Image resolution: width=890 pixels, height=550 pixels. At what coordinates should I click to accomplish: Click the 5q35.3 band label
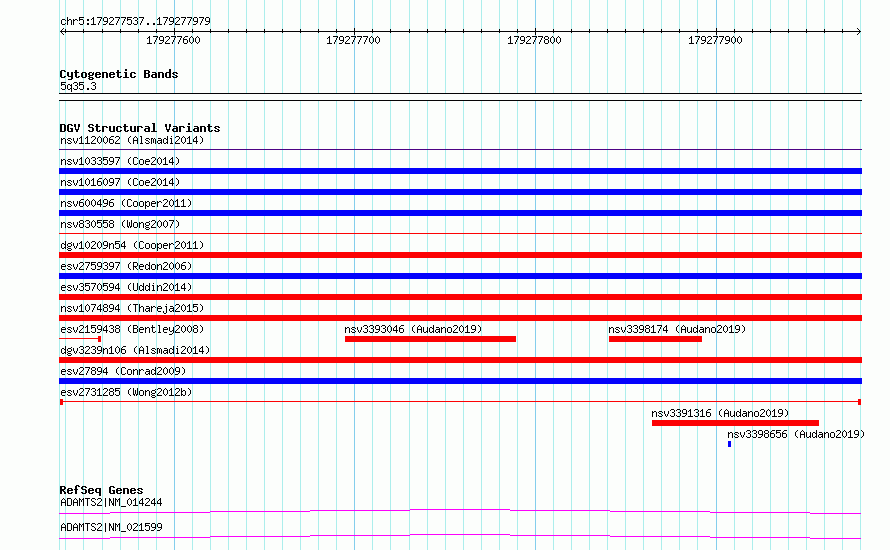pos(78,86)
